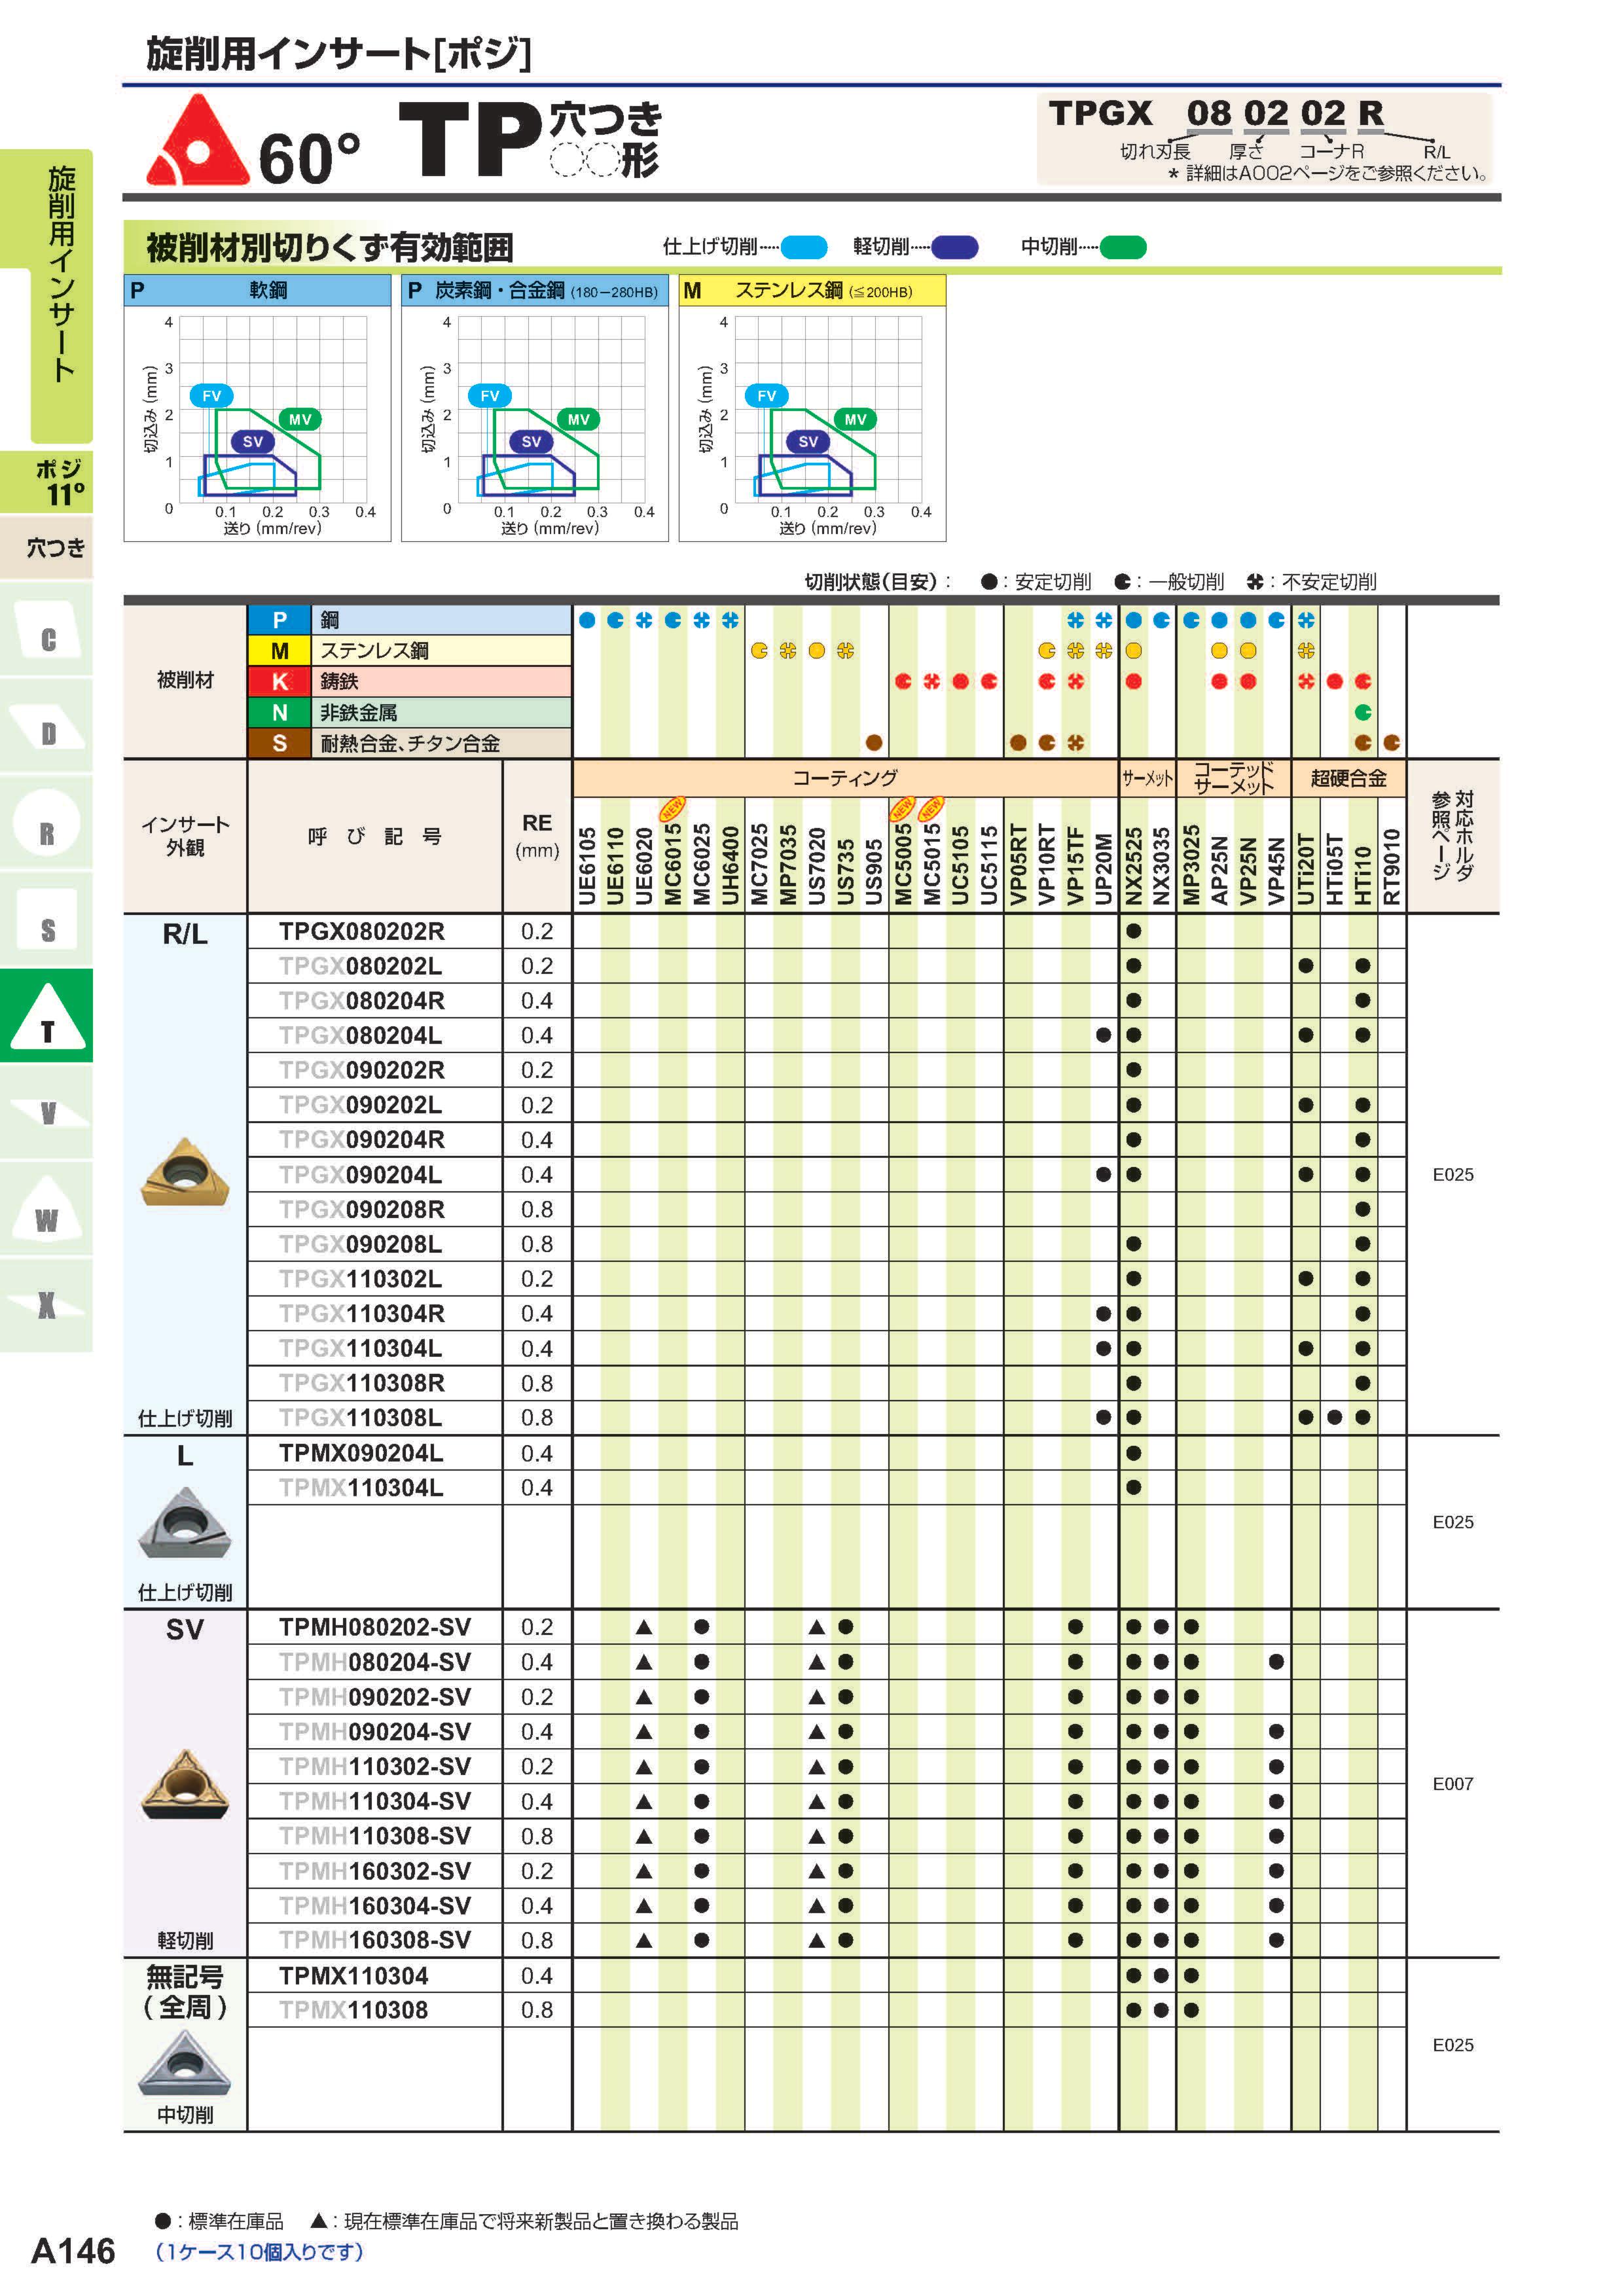Click the A002 page reference note
This screenshot has height=2296, width=1624.
(x=1328, y=173)
